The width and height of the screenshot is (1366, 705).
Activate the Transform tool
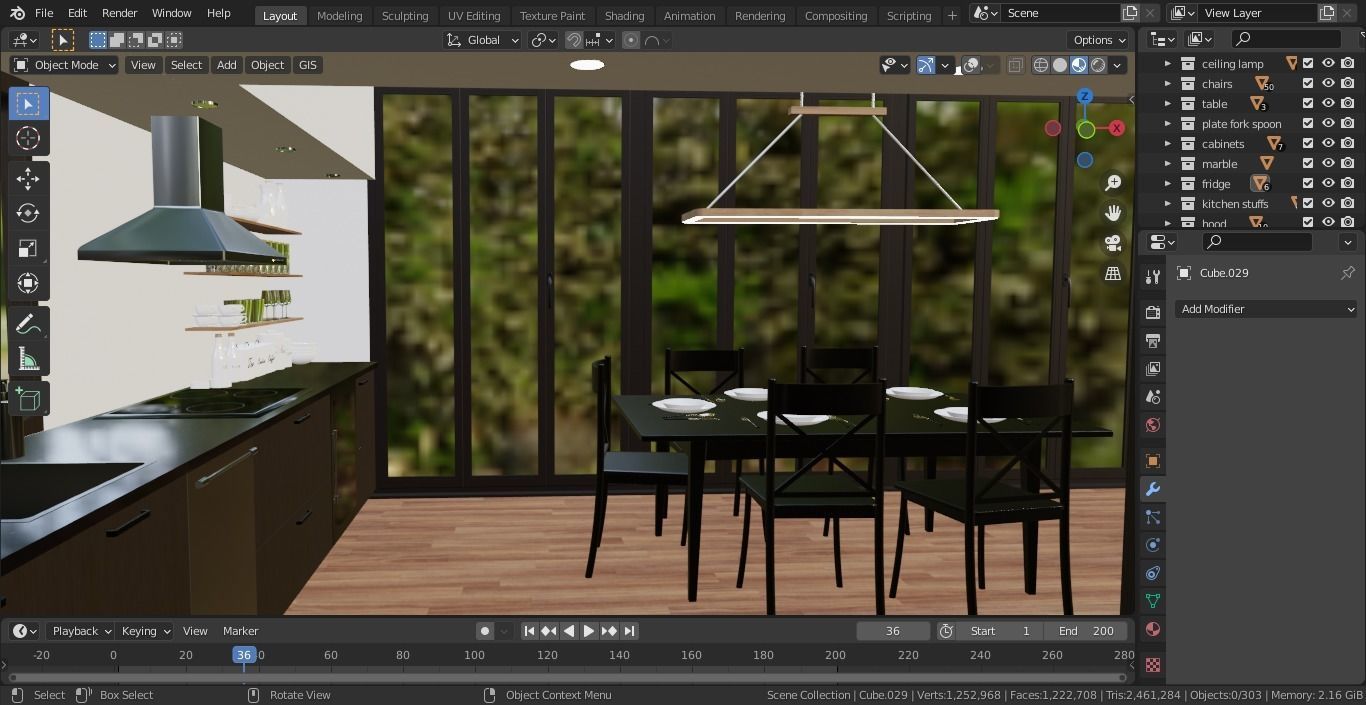coord(28,283)
